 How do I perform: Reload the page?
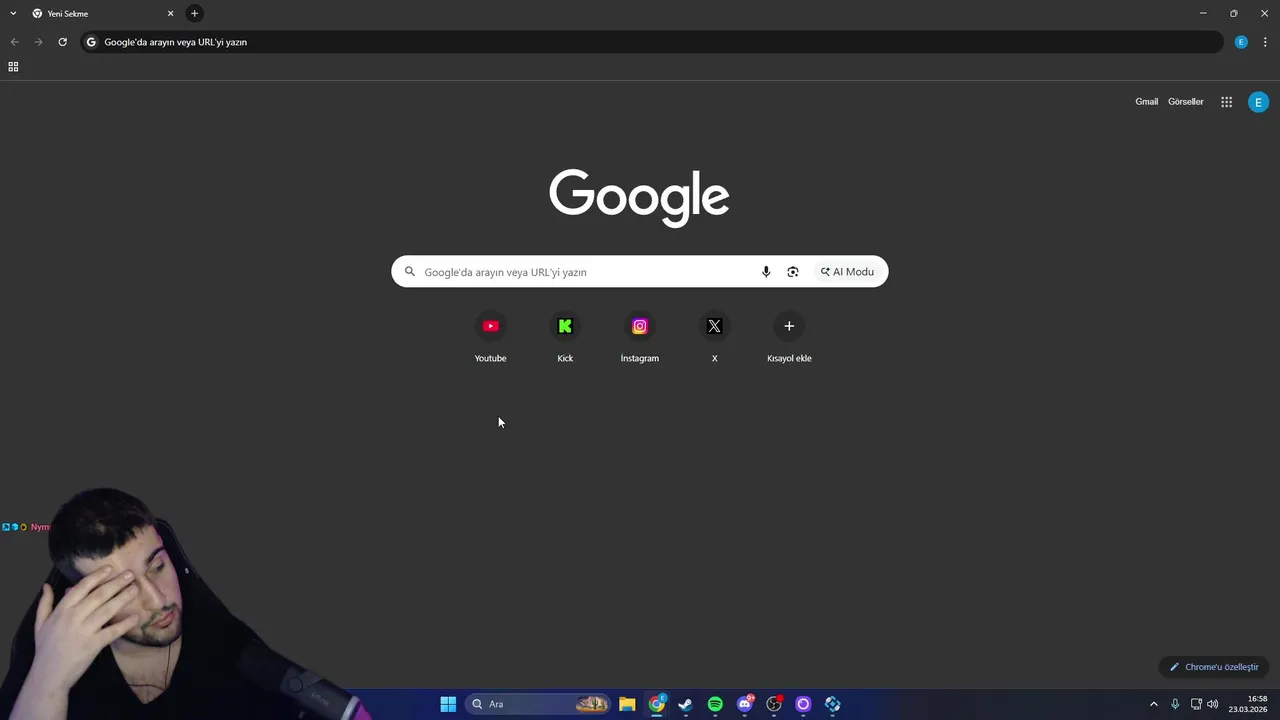pyautogui.click(x=62, y=42)
